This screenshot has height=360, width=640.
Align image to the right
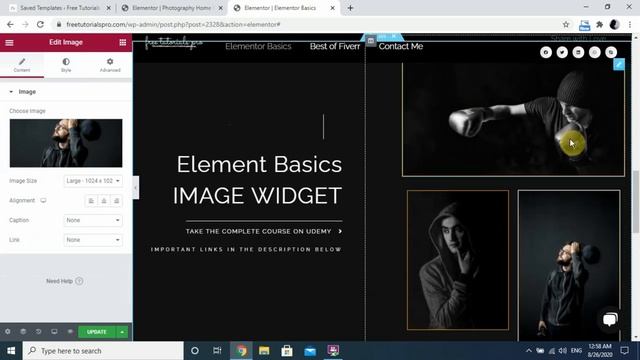pyautogui.click(x=116, y=201)
